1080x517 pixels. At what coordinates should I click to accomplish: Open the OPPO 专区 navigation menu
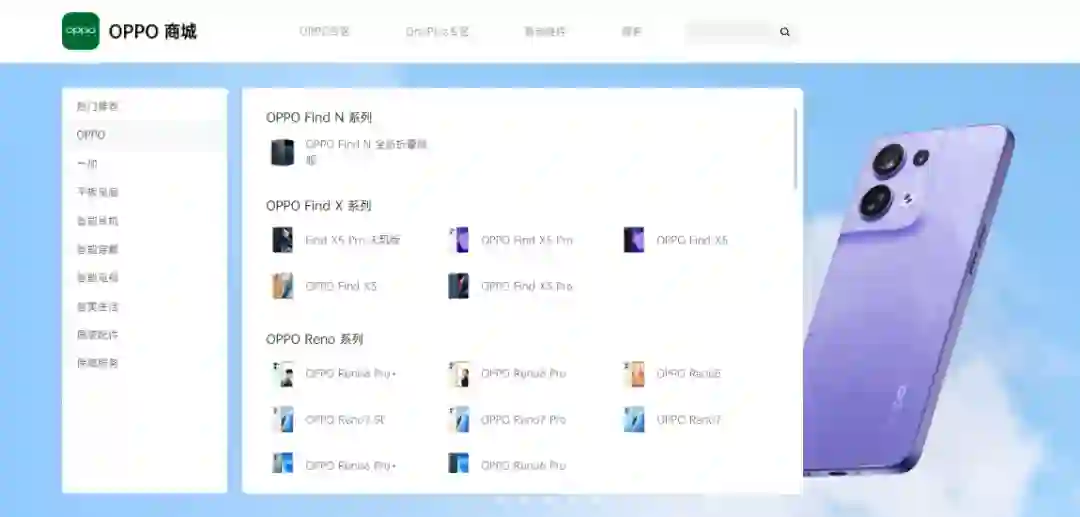324,32
